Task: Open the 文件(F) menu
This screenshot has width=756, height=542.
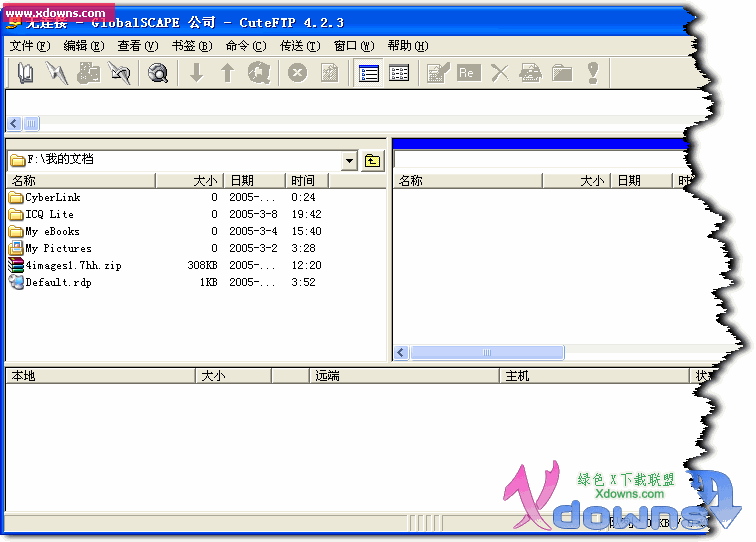Action: (x=30, y=46)
